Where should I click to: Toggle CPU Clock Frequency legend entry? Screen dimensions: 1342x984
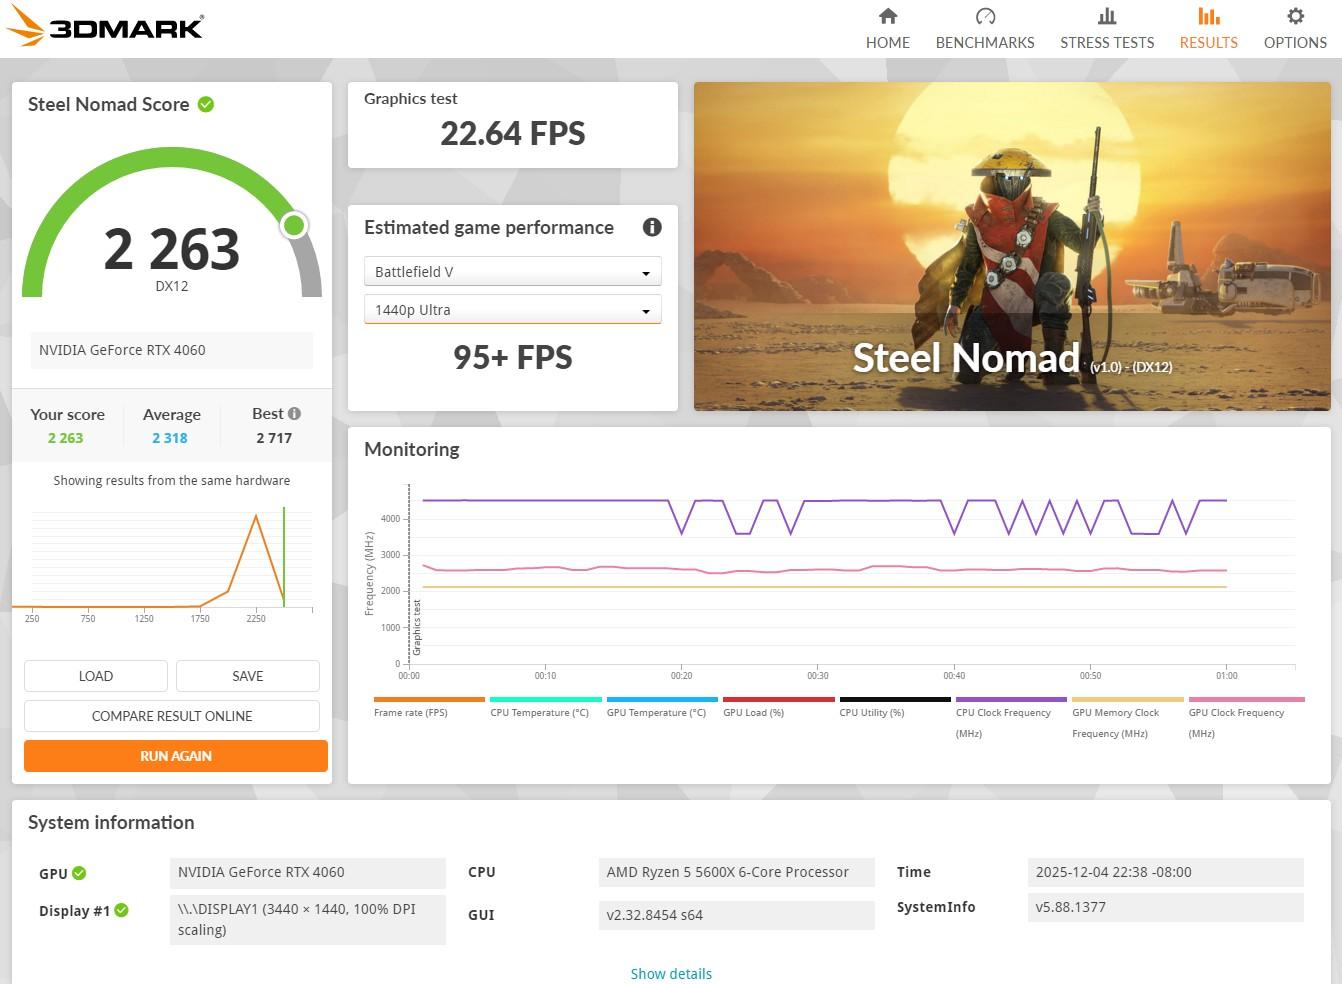1011,718
